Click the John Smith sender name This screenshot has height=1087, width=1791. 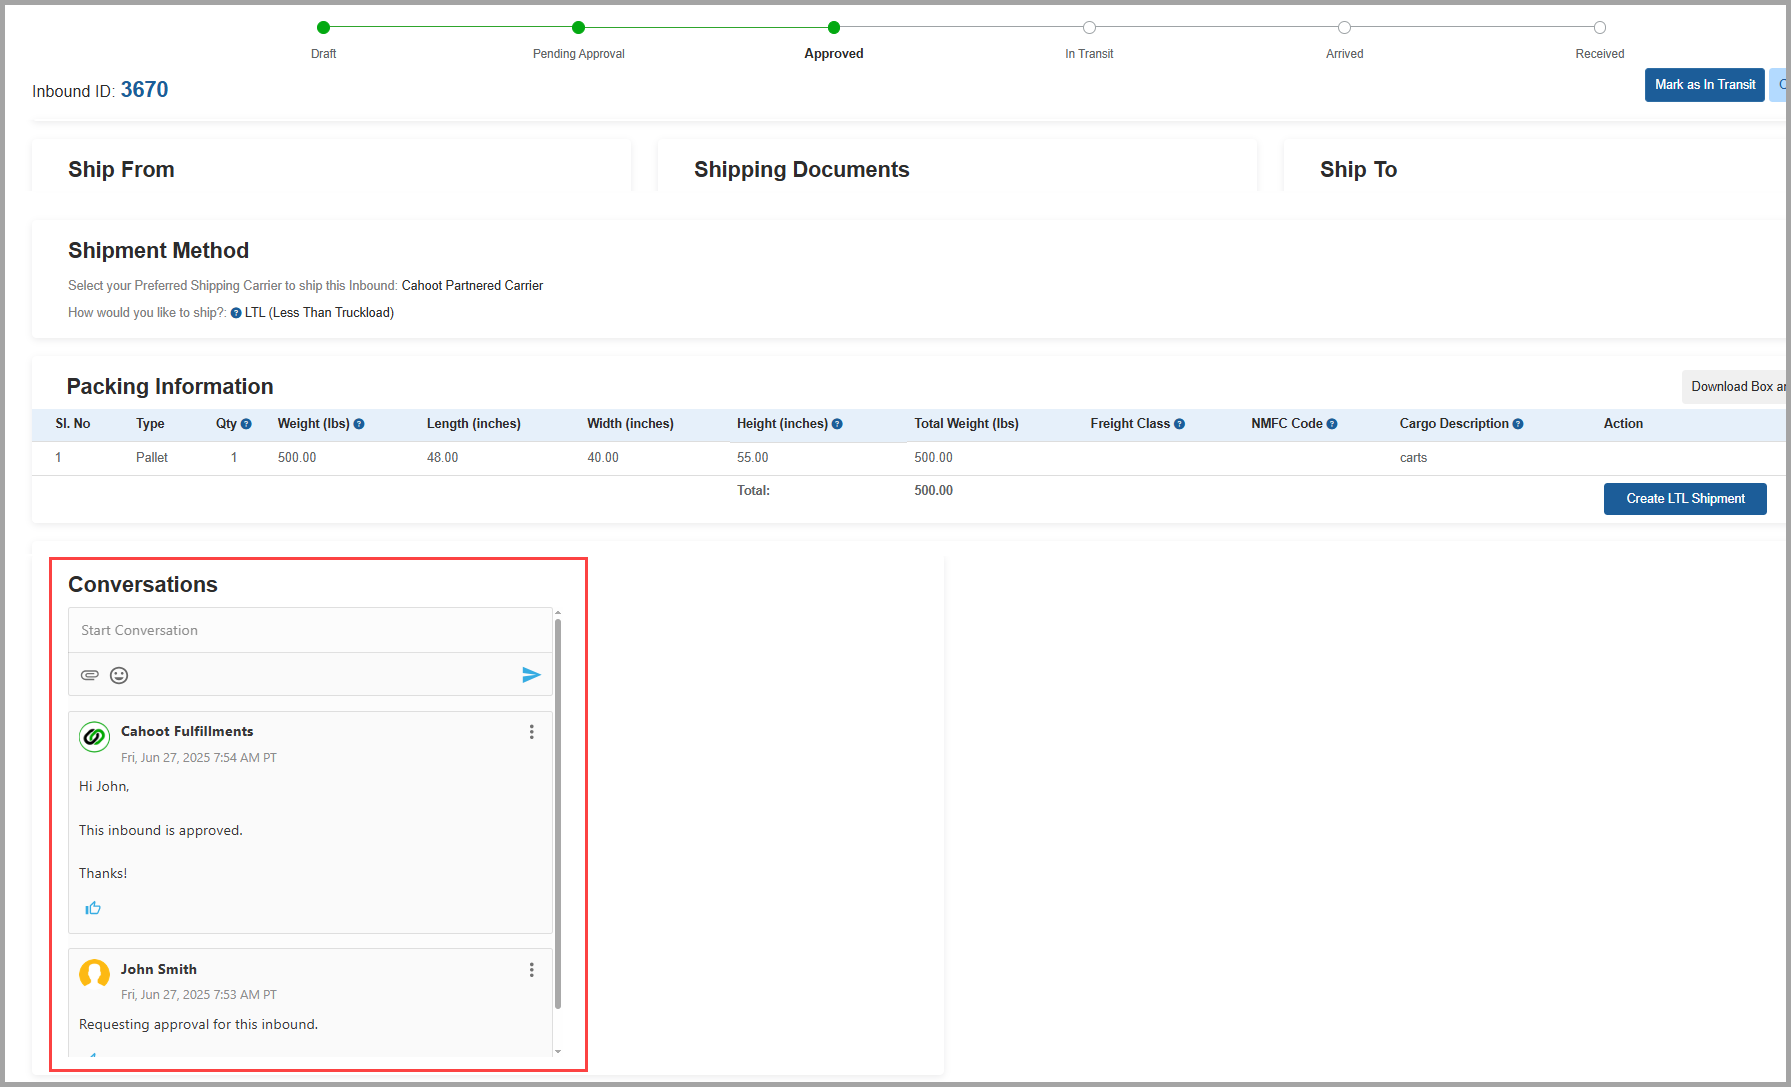[x=159, y=969]
